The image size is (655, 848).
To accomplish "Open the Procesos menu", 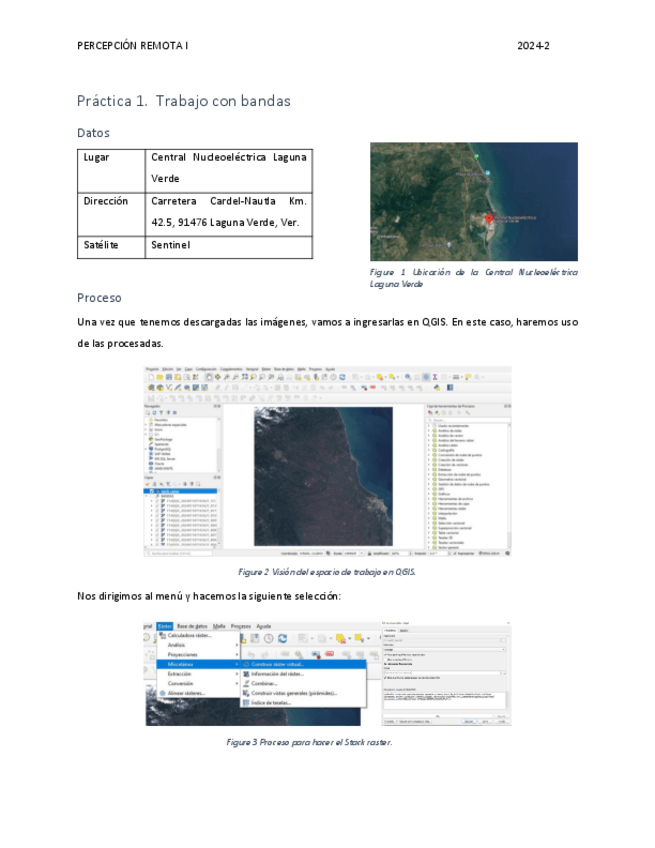I will coord(241,626).
